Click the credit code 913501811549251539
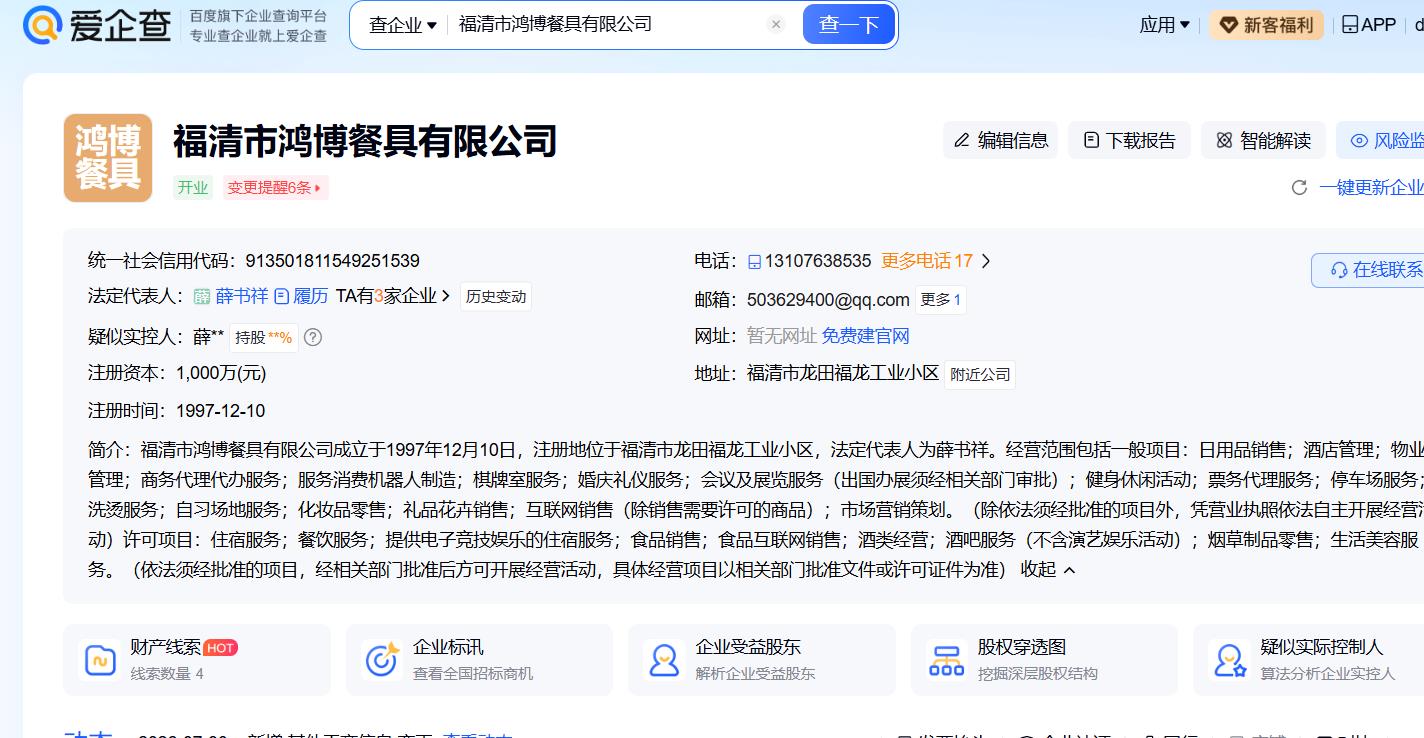 point(332,261)
